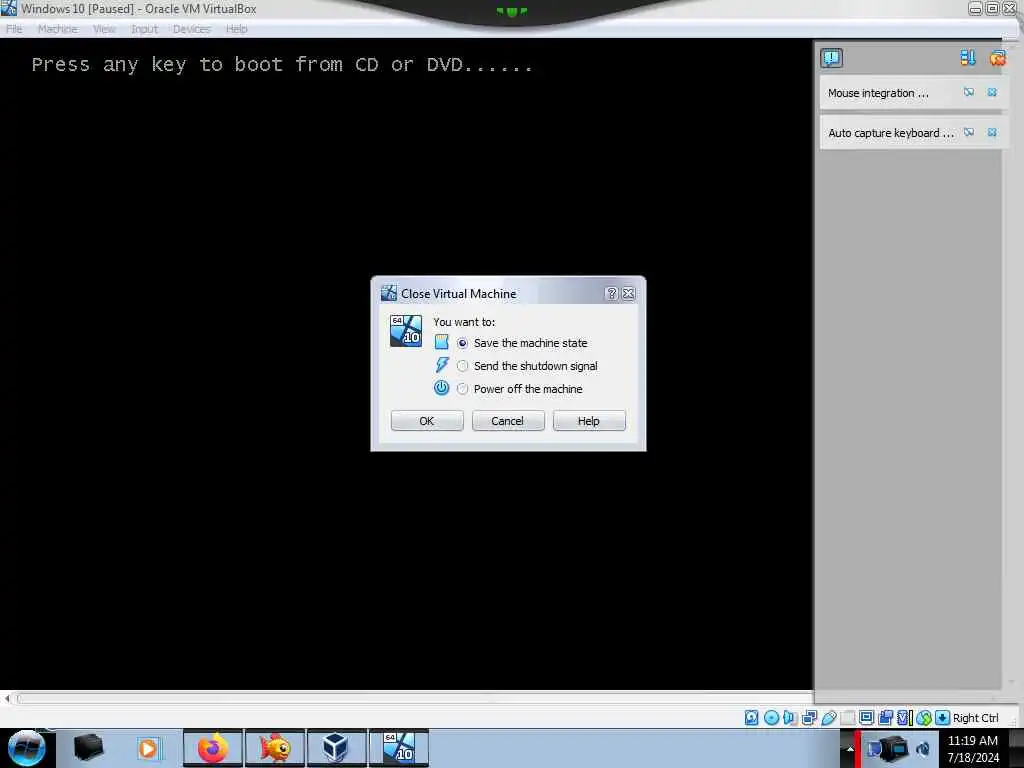Click the recording status indicator icon
1024x768 pixels.
point(885,718)
